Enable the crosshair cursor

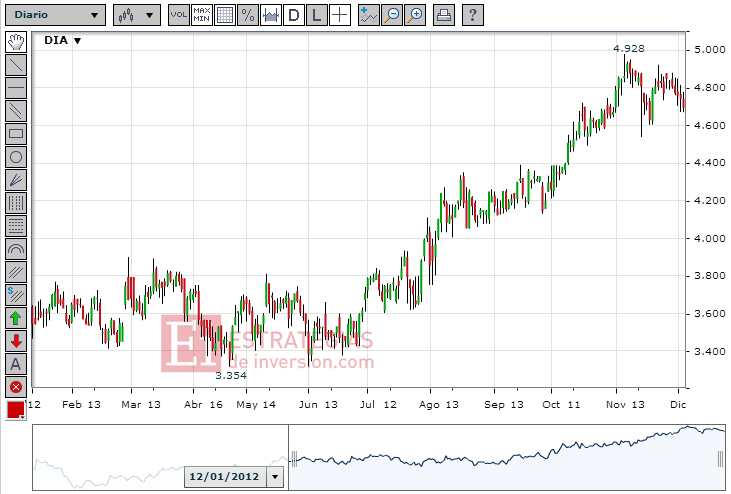(x=340, y=15)
